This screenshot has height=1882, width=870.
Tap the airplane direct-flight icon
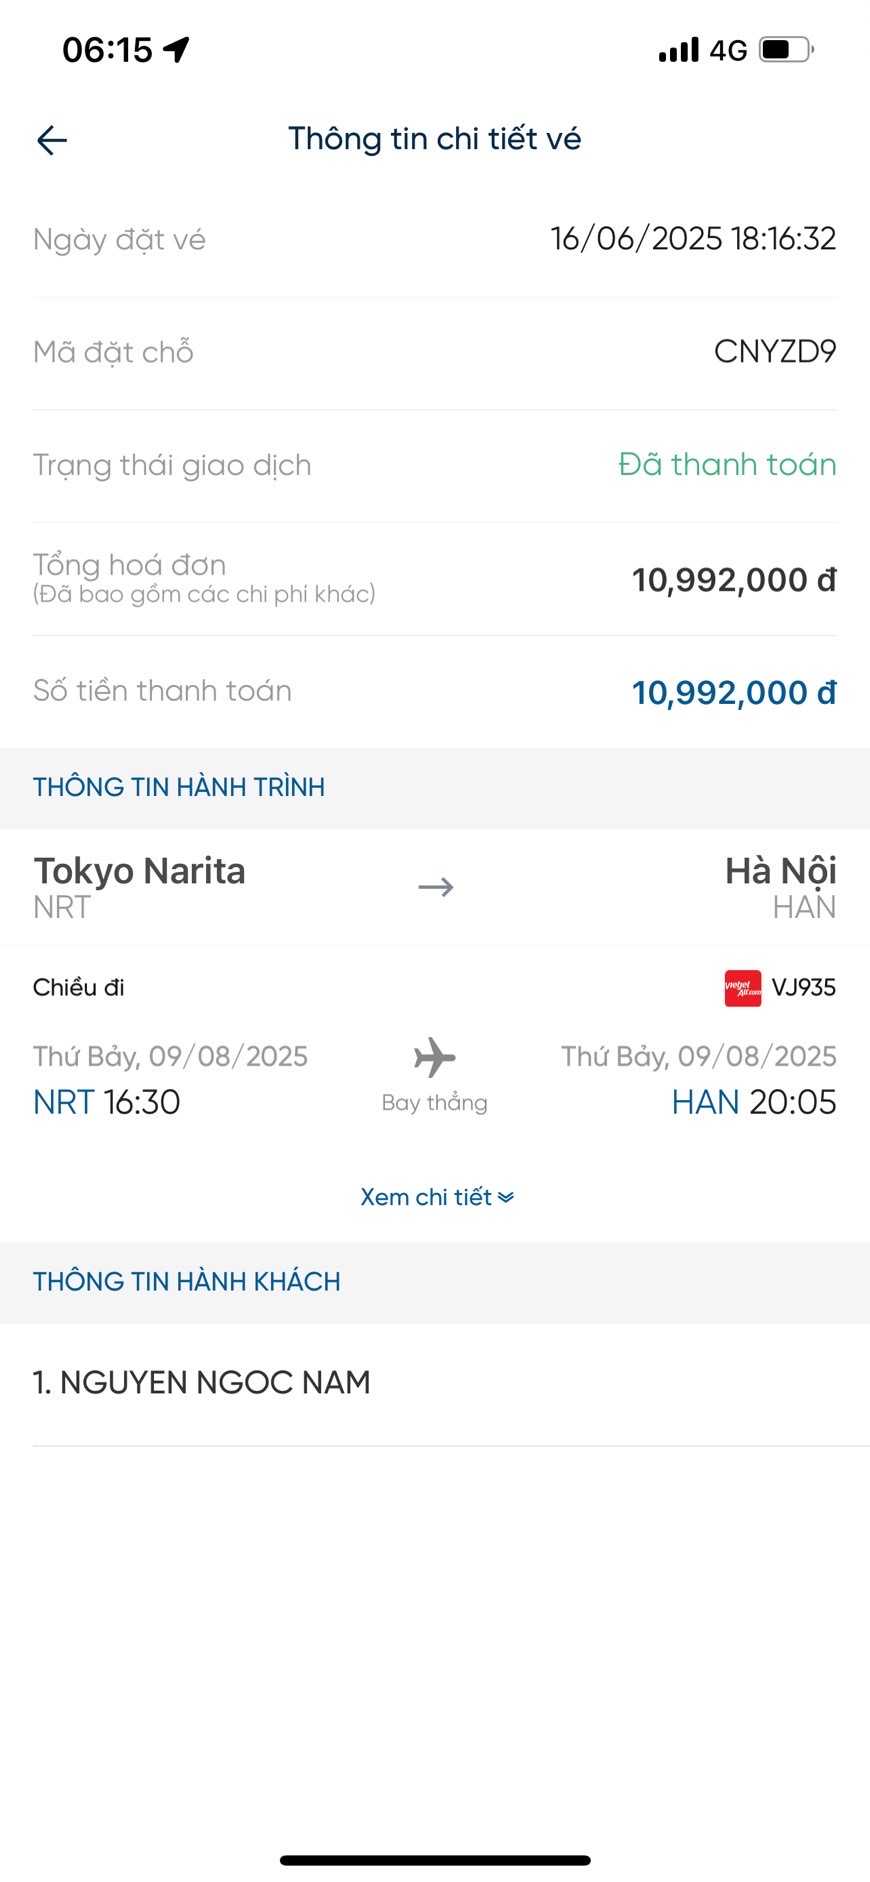tap(434, 1057)
